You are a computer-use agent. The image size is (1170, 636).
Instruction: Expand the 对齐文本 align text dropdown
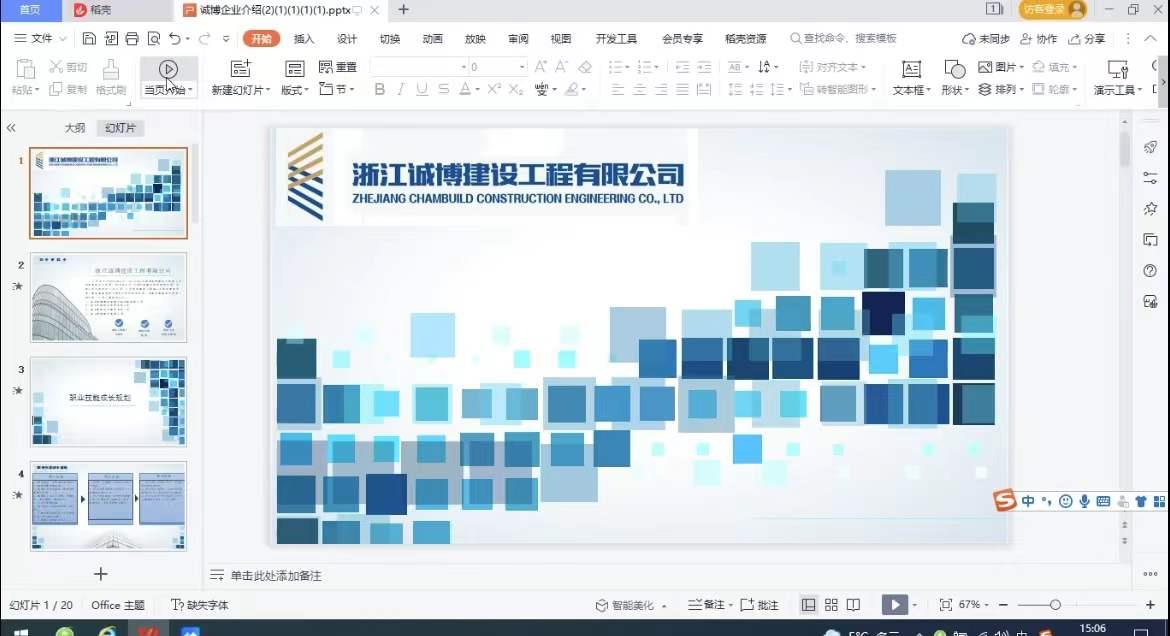(863, 67)
